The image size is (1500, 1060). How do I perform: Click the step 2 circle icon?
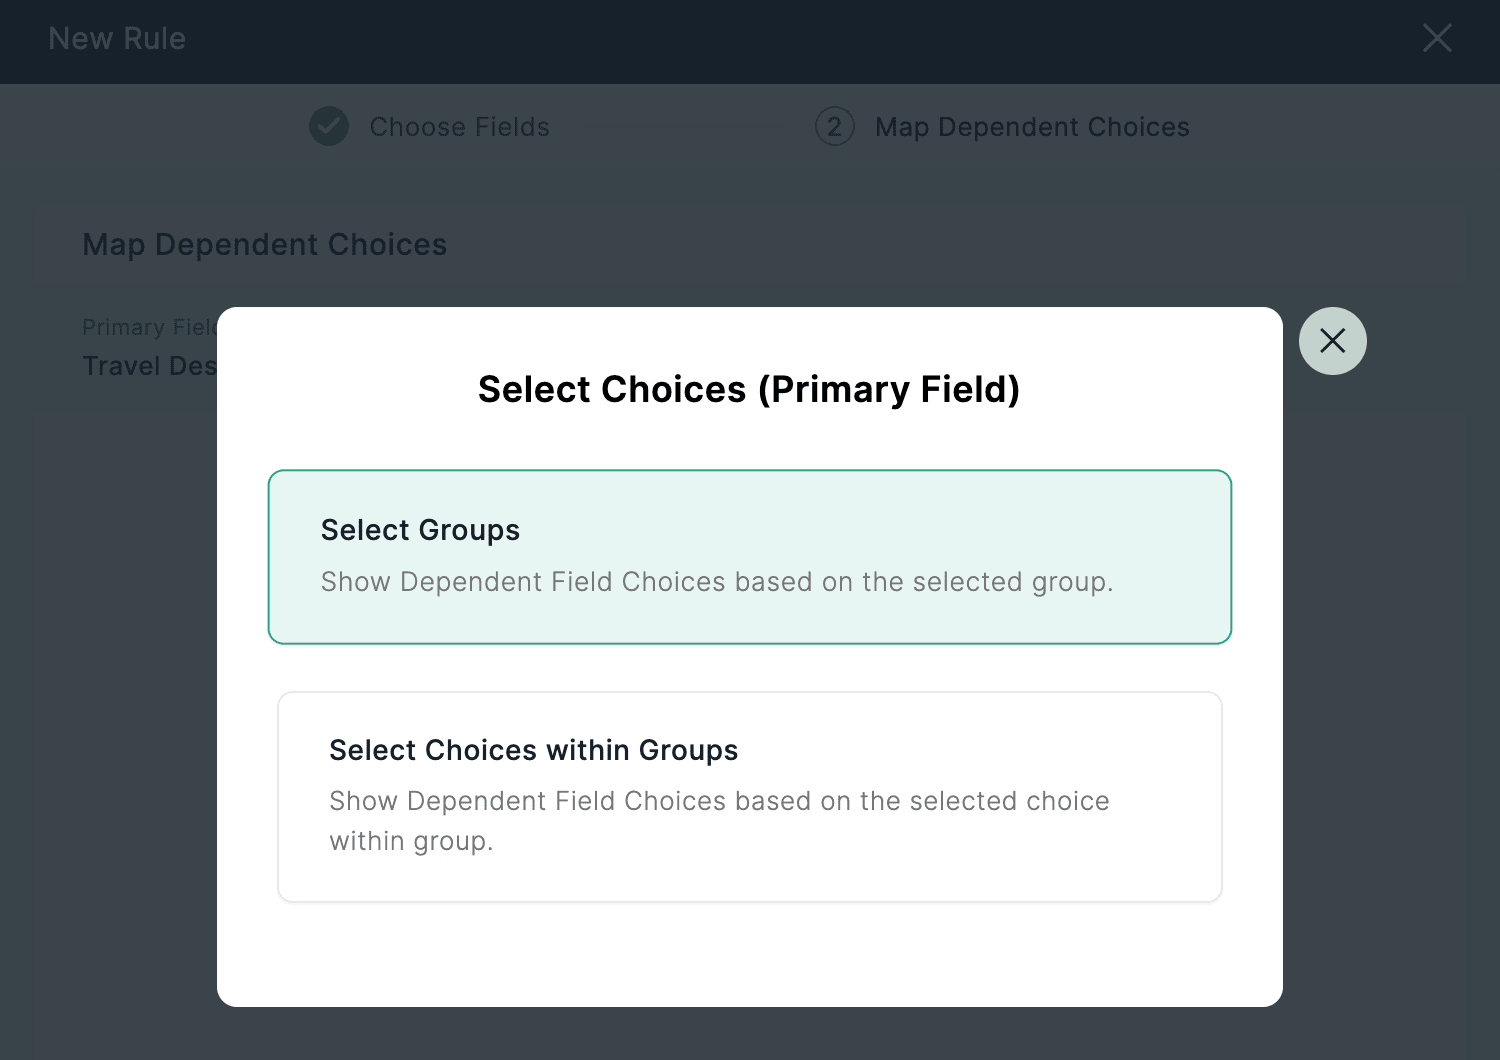[x=834, y=127]
